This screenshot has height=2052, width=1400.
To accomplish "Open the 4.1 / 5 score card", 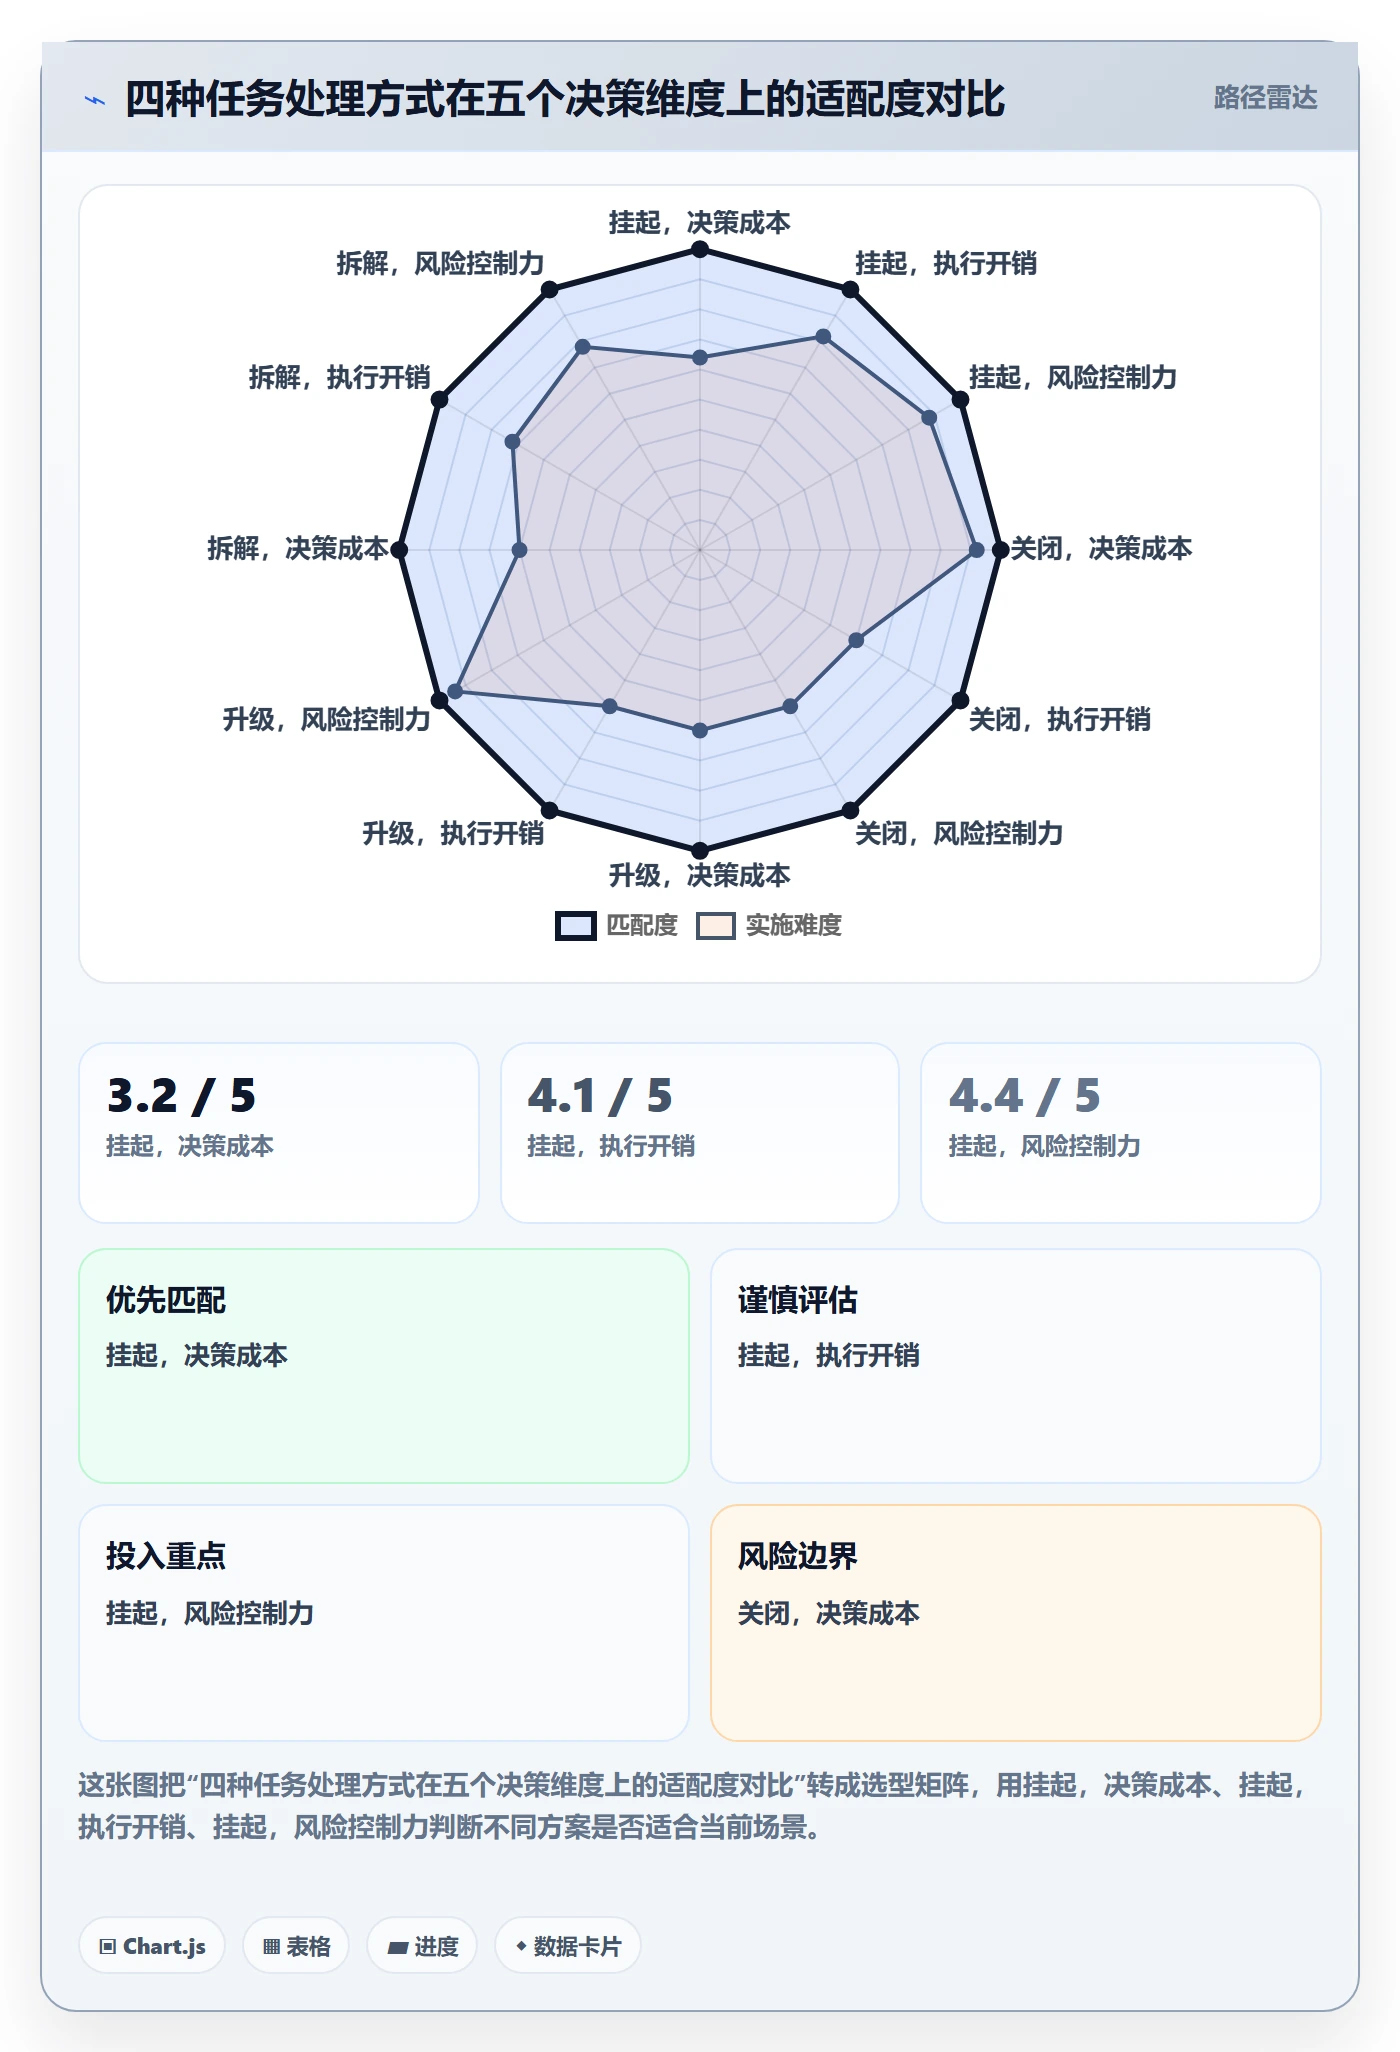I will (x=700, y=1133).
